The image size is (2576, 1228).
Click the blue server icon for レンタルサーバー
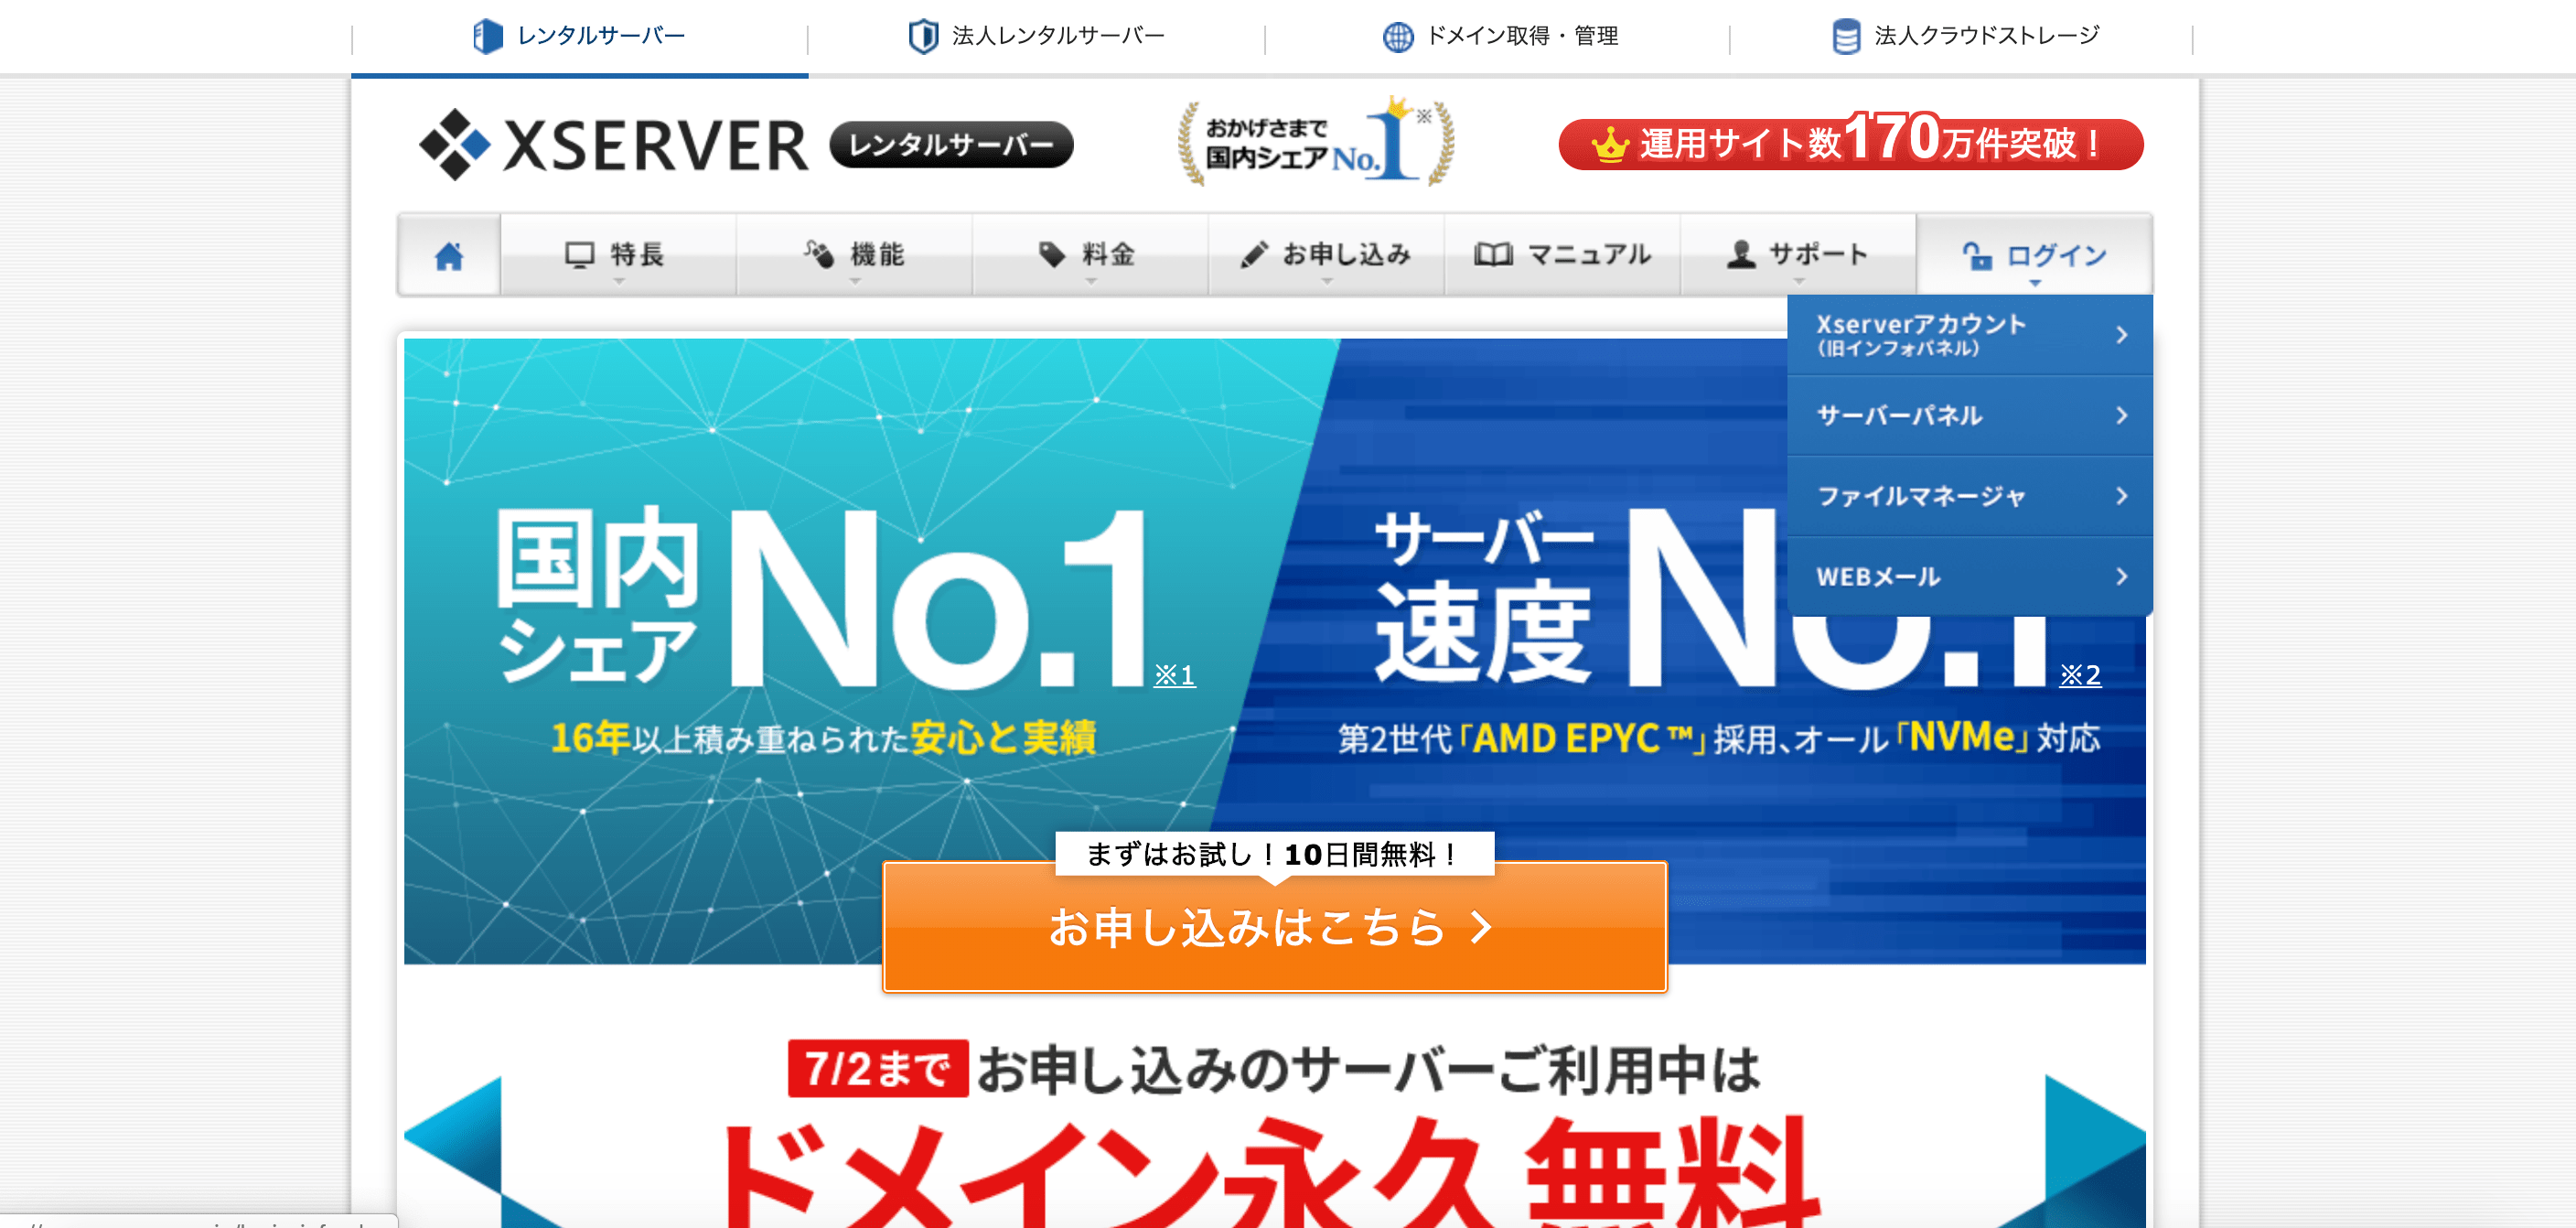(487, 36)
